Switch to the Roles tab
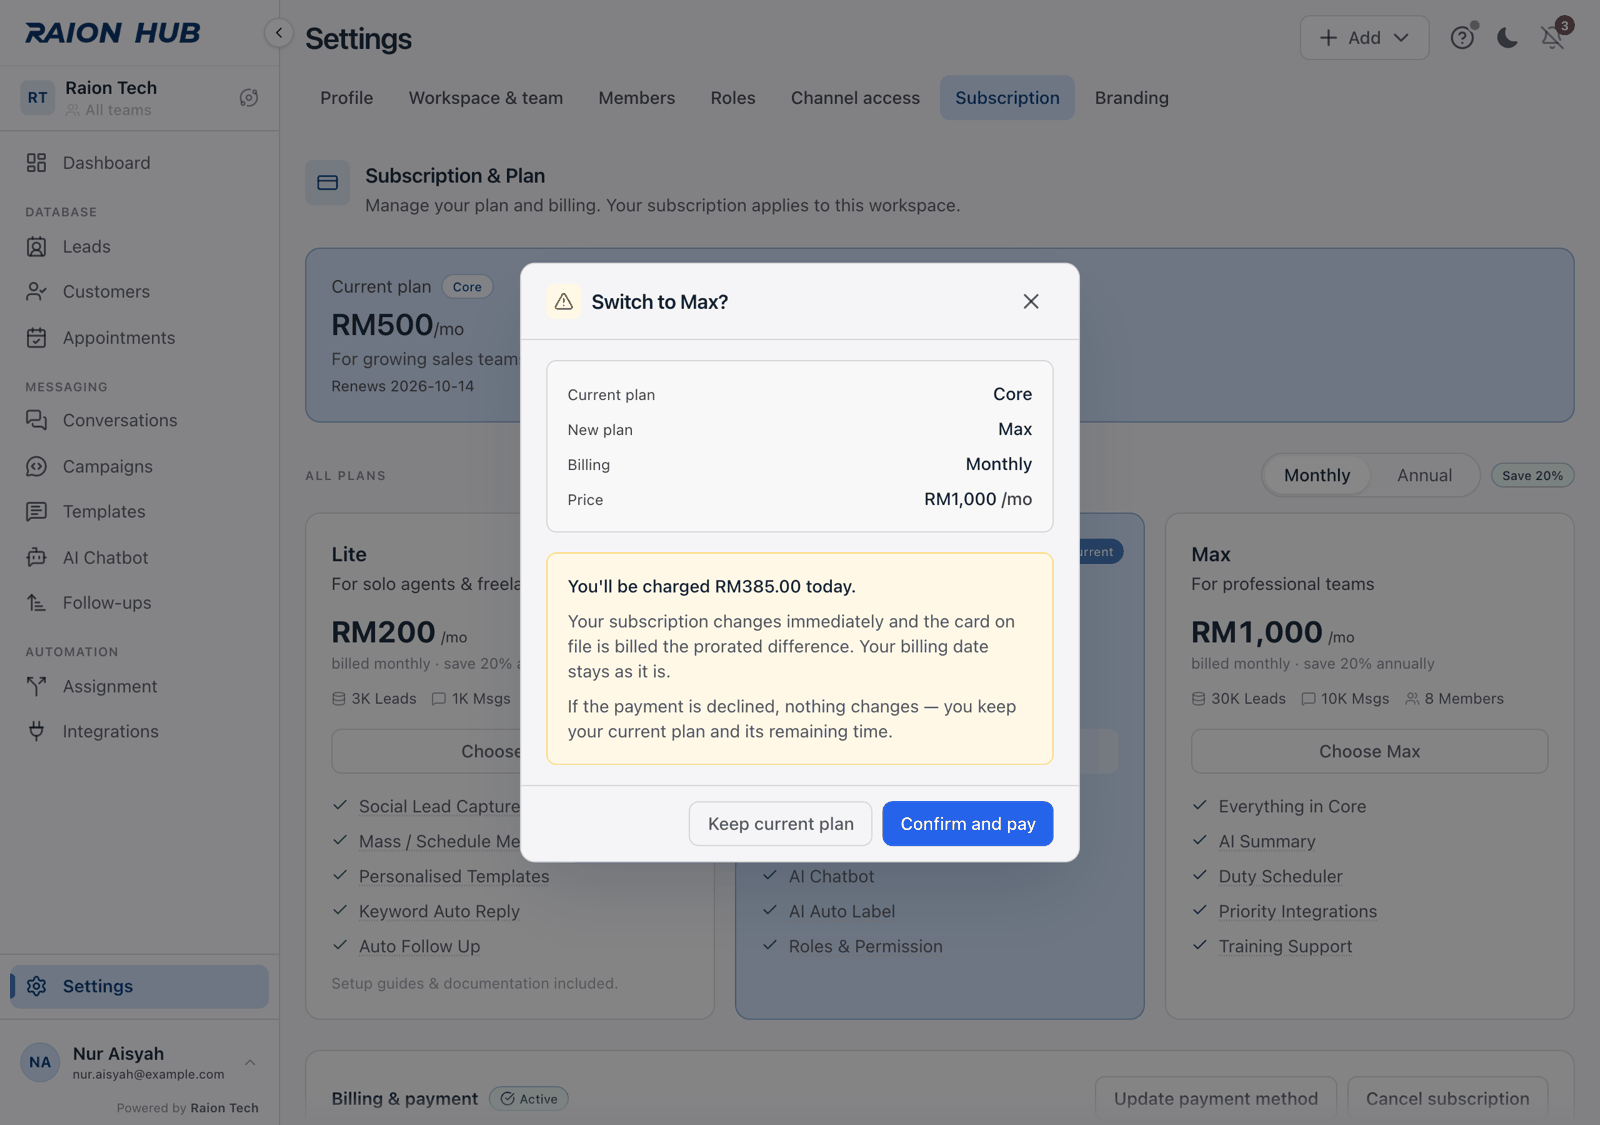Viewport: 1600px width, 1125px height. 733,98
